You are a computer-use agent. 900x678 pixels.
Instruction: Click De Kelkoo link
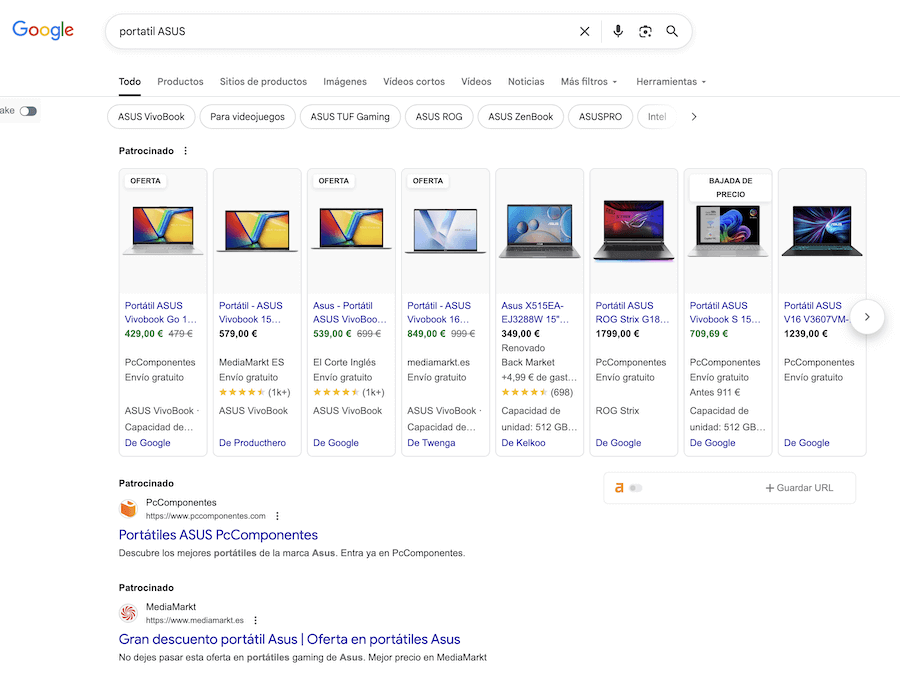tap(523, 443)
